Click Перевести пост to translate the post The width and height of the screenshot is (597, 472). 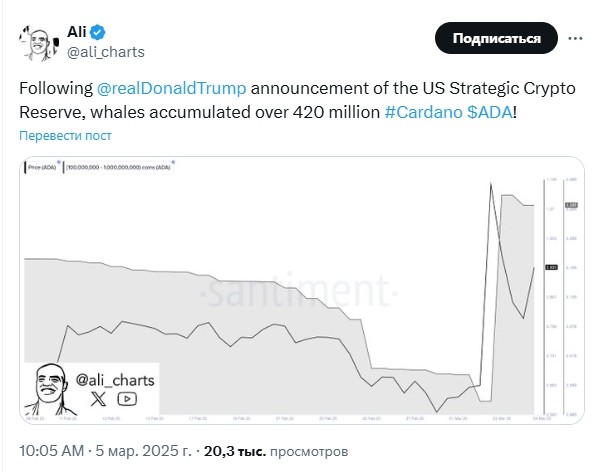coord(65,136)
